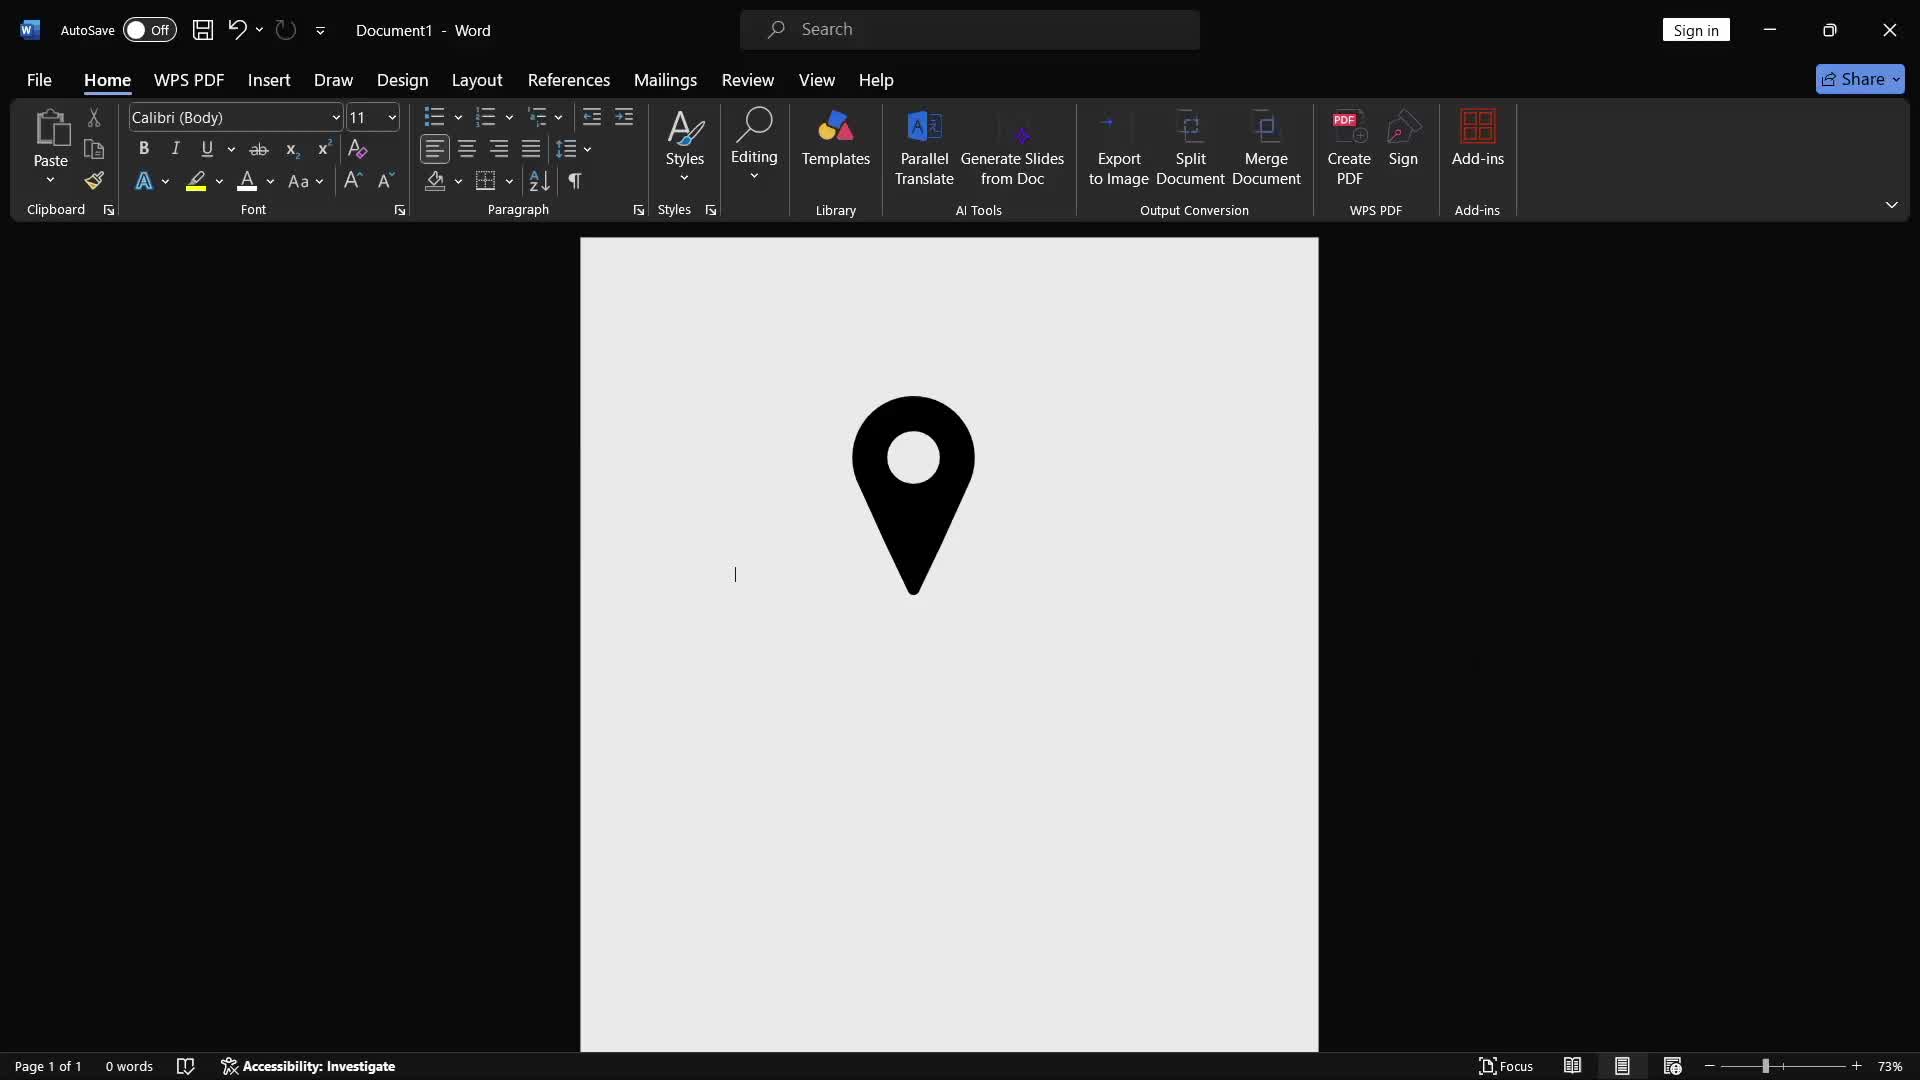
Task: Click the Save icon in title bar
Action: 203,30
